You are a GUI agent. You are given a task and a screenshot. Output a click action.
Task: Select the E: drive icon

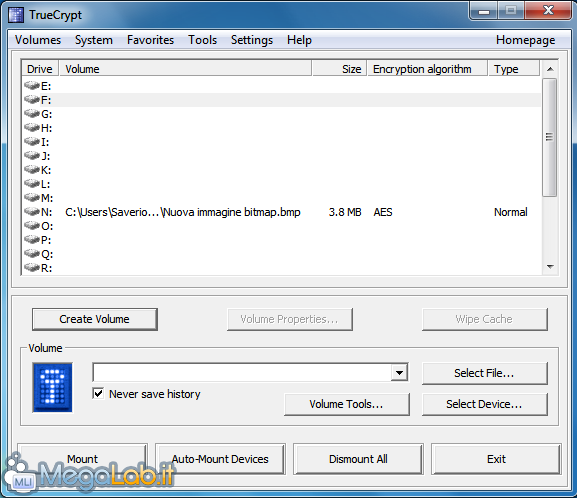coord(32,86)
